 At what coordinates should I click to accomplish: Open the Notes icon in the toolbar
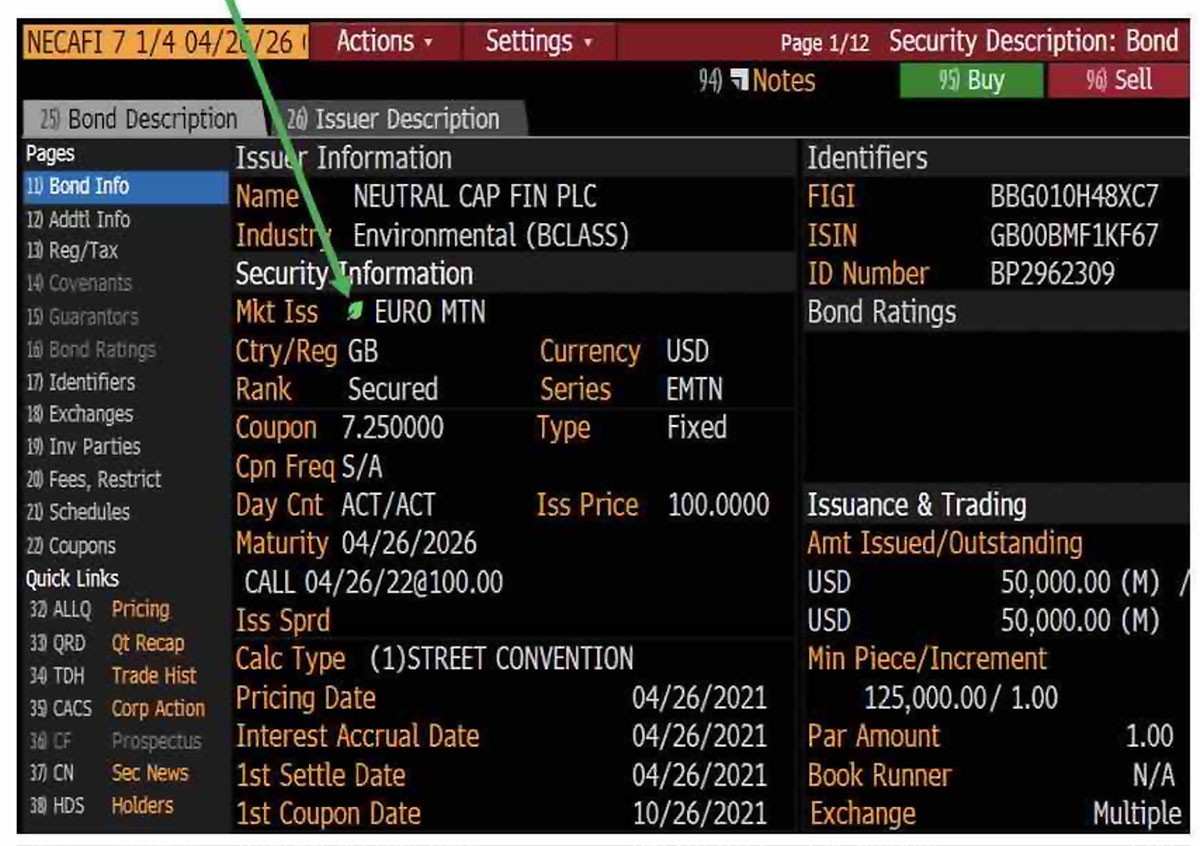(x=741, y=81)
